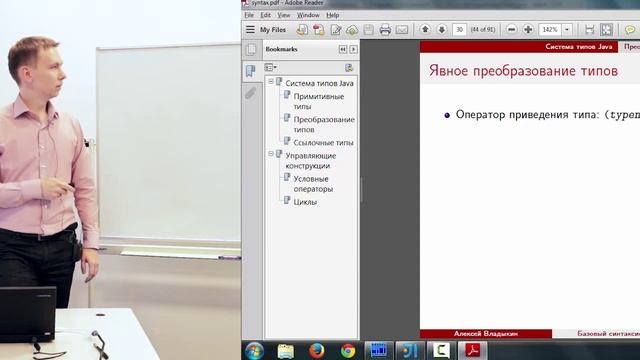Click the cloud upload icon
640x360 pixels.
point(352,29)
